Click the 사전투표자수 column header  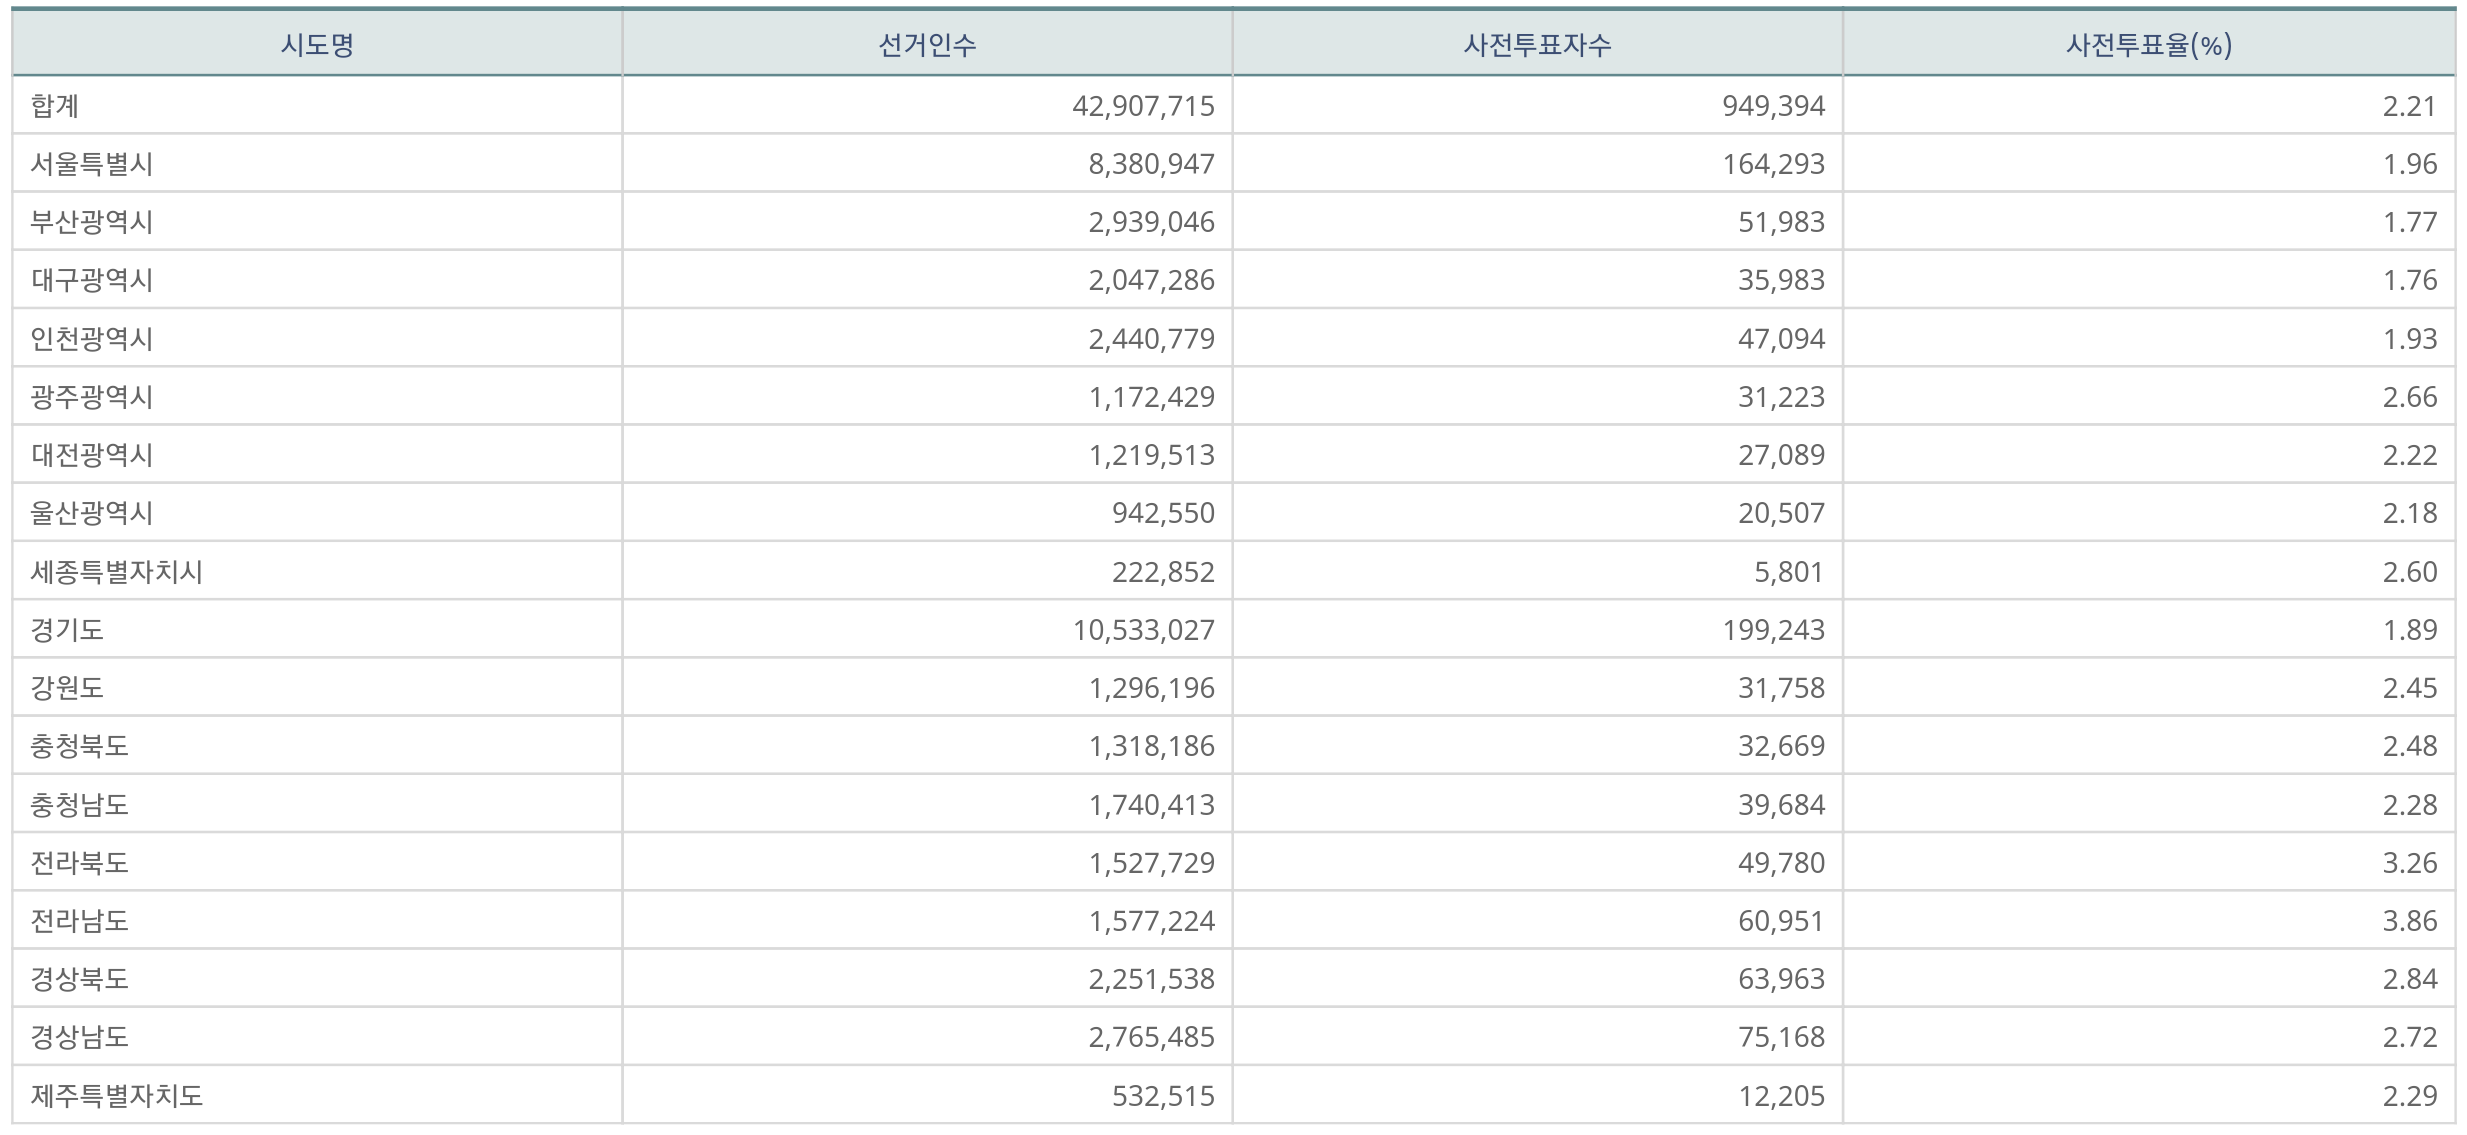click(x=1537, y=45)
